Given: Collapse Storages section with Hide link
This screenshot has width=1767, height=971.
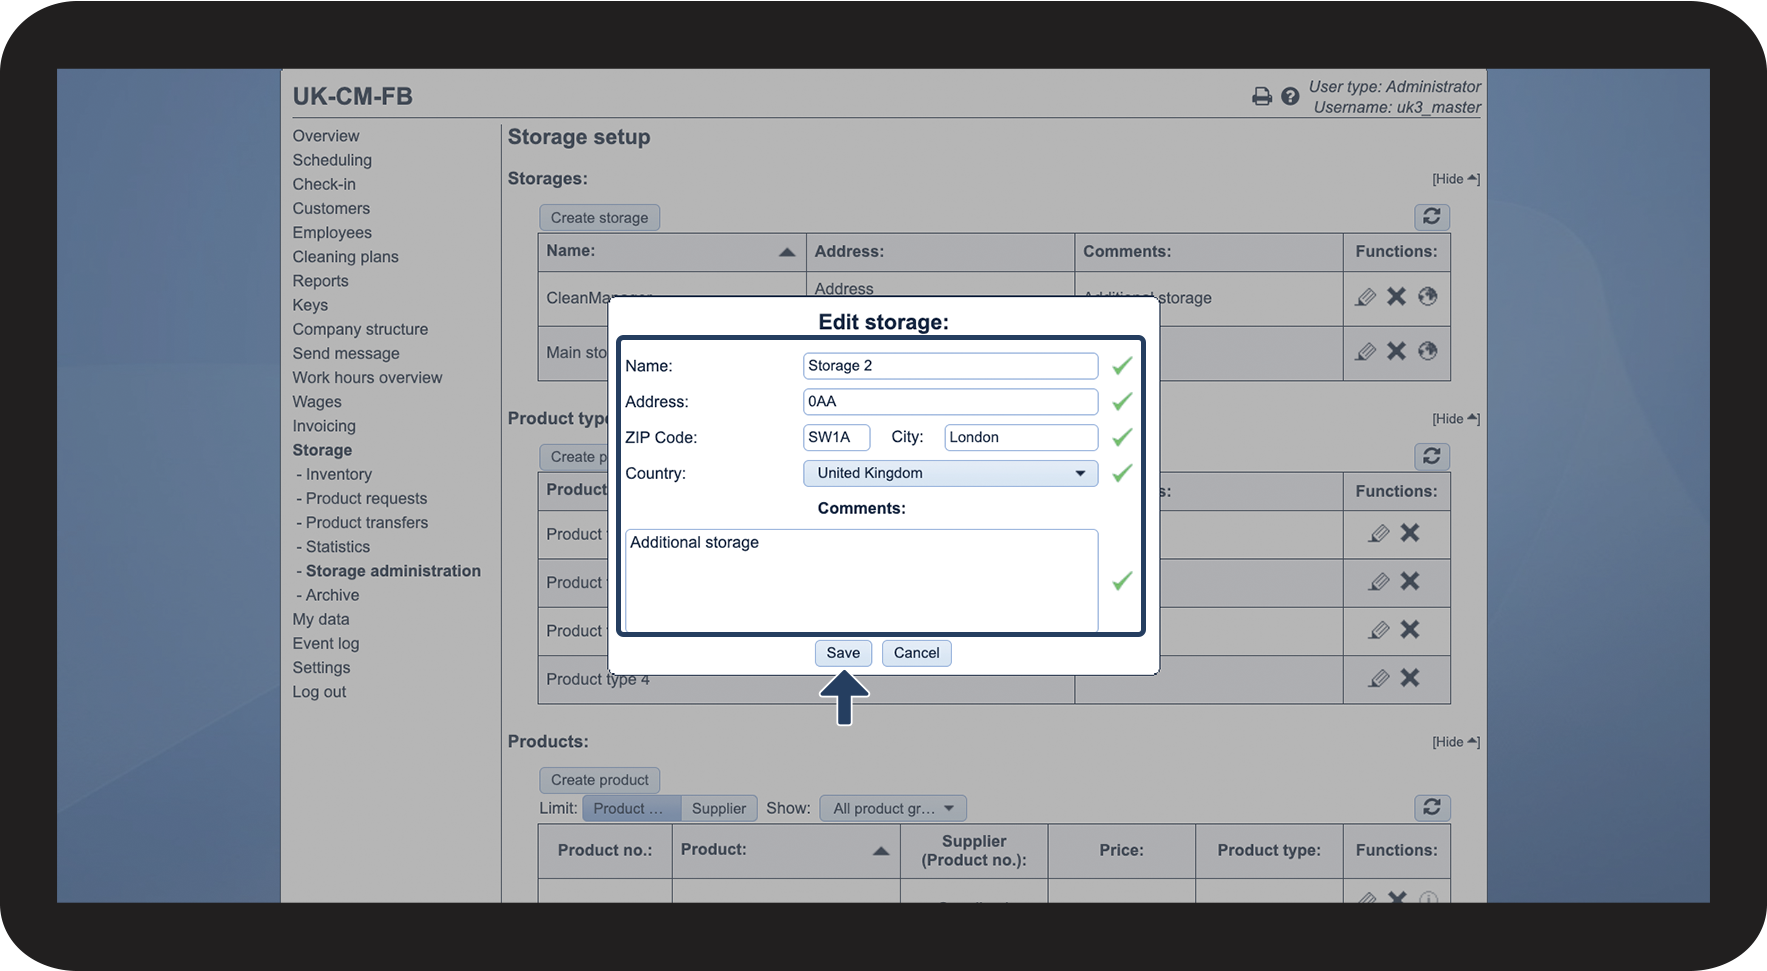Looking at the screenshot, I should tap(1455, 179).
